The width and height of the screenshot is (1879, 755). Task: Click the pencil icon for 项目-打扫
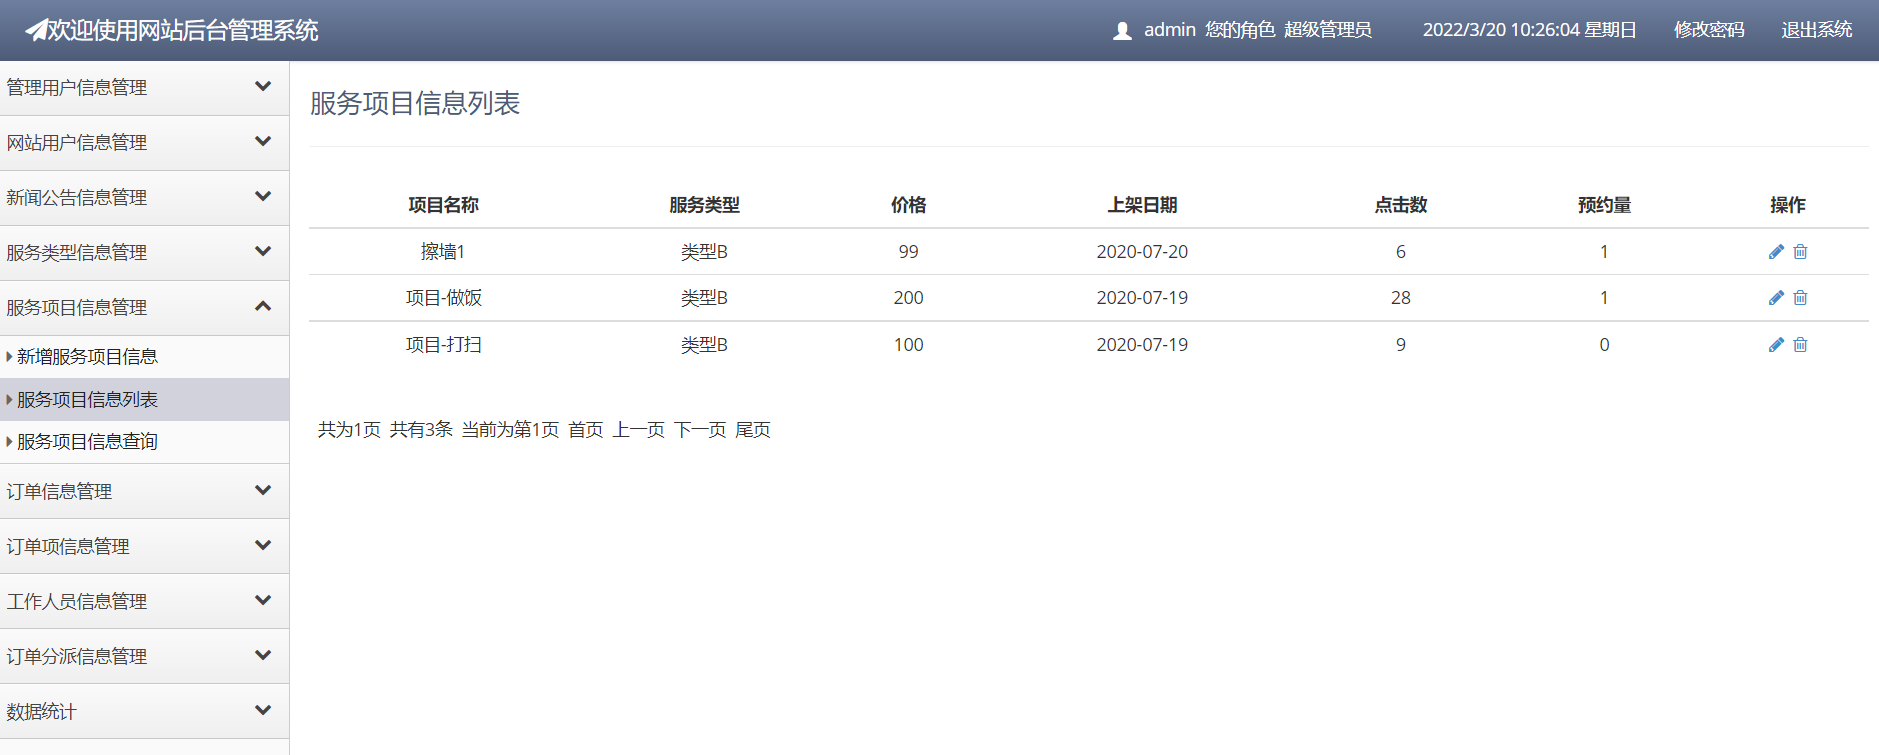click(x=1776, y=345)
